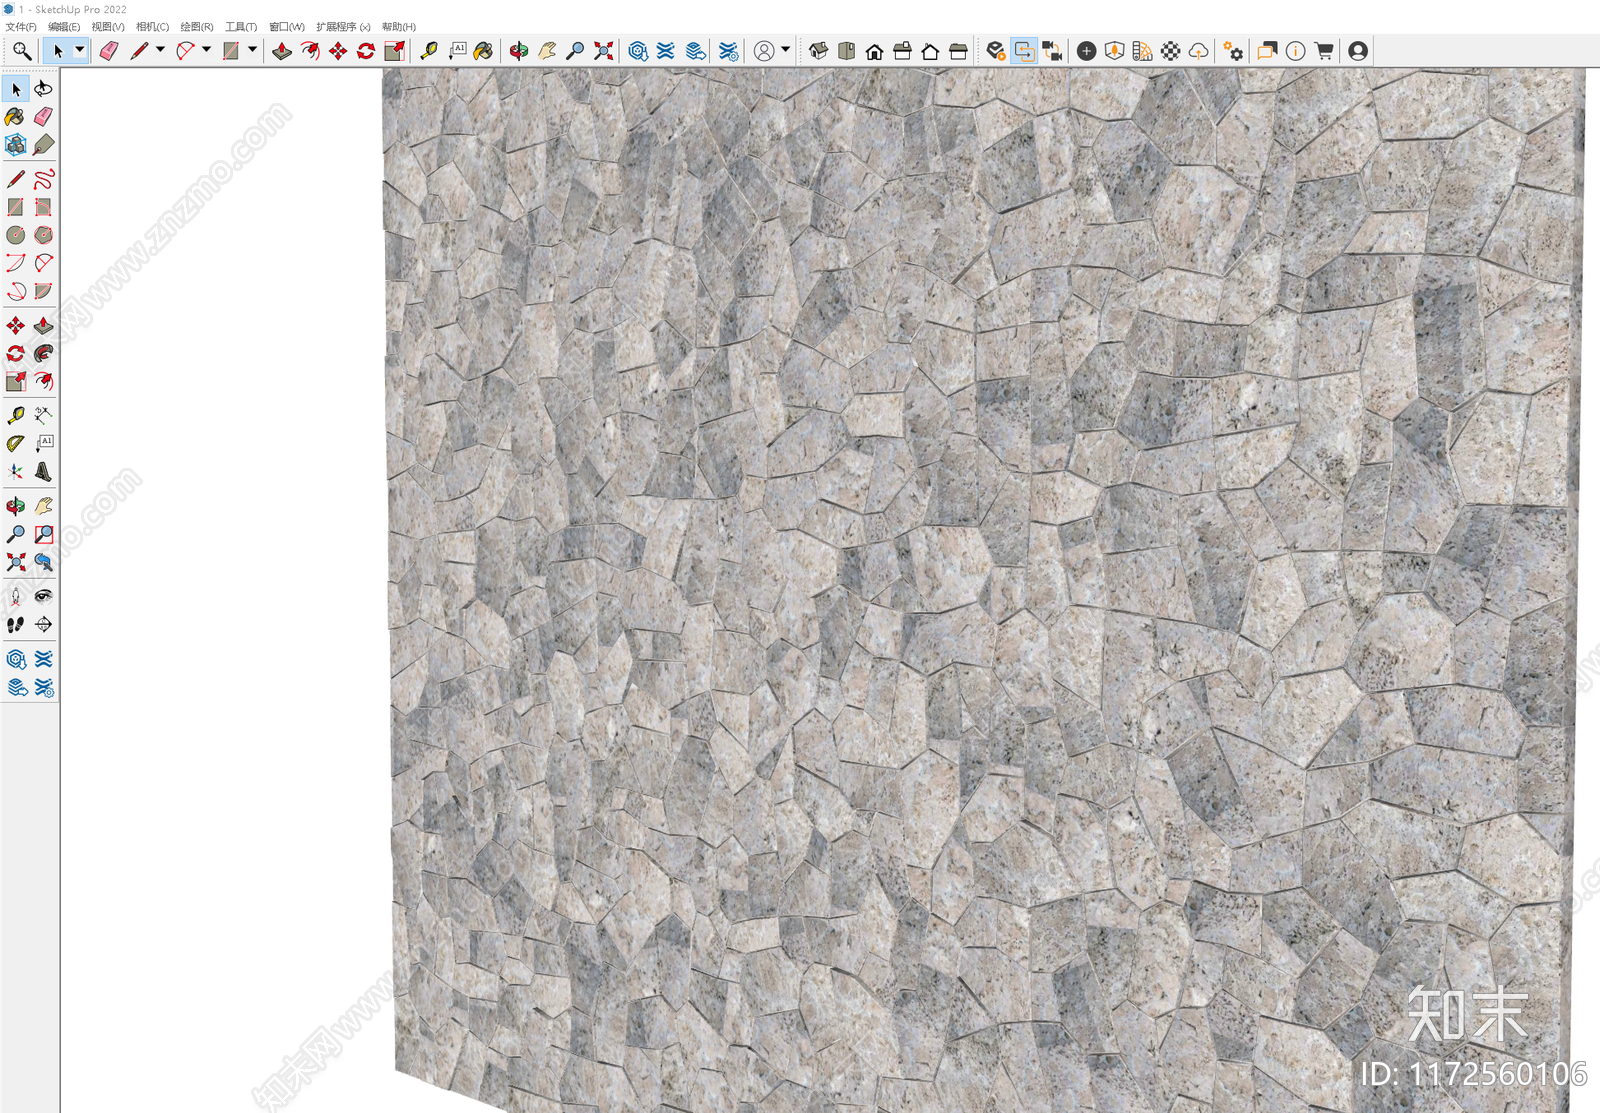
Task: Select the Position Camera tool
Action: pyautogui.click(x=15, y=597)
